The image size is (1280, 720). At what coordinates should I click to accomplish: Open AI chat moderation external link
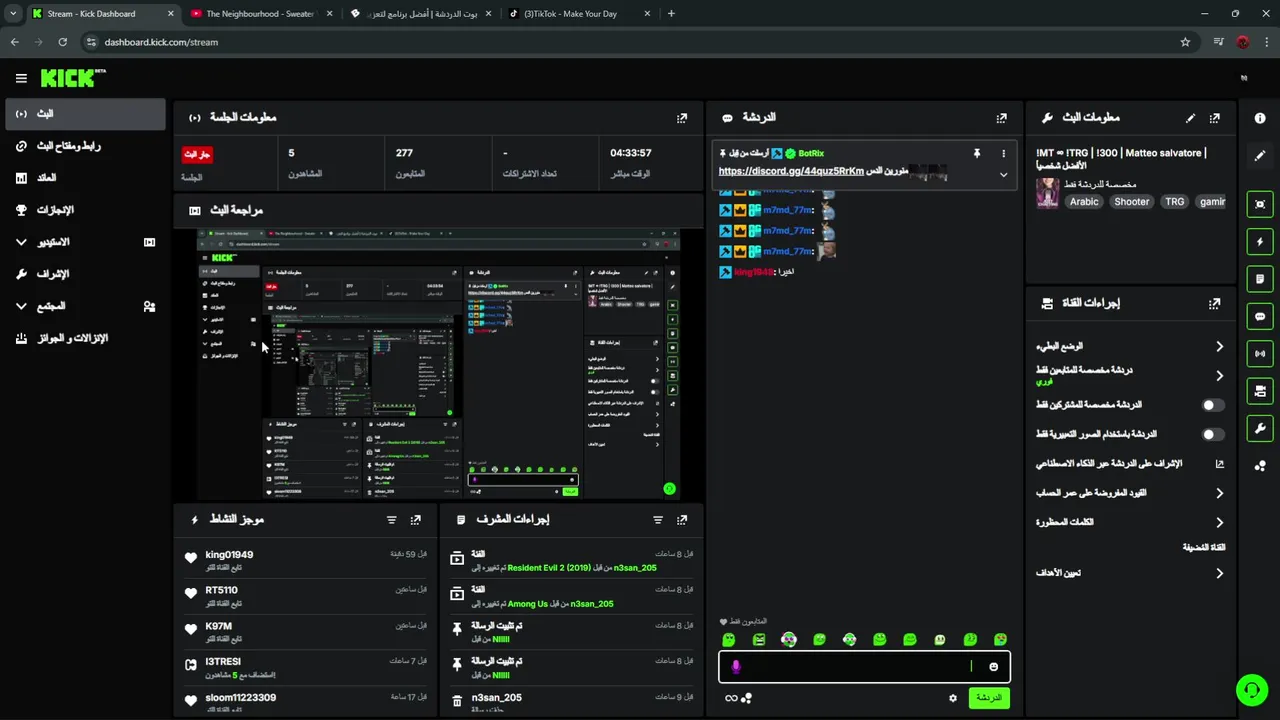(x=1219, y=464)
